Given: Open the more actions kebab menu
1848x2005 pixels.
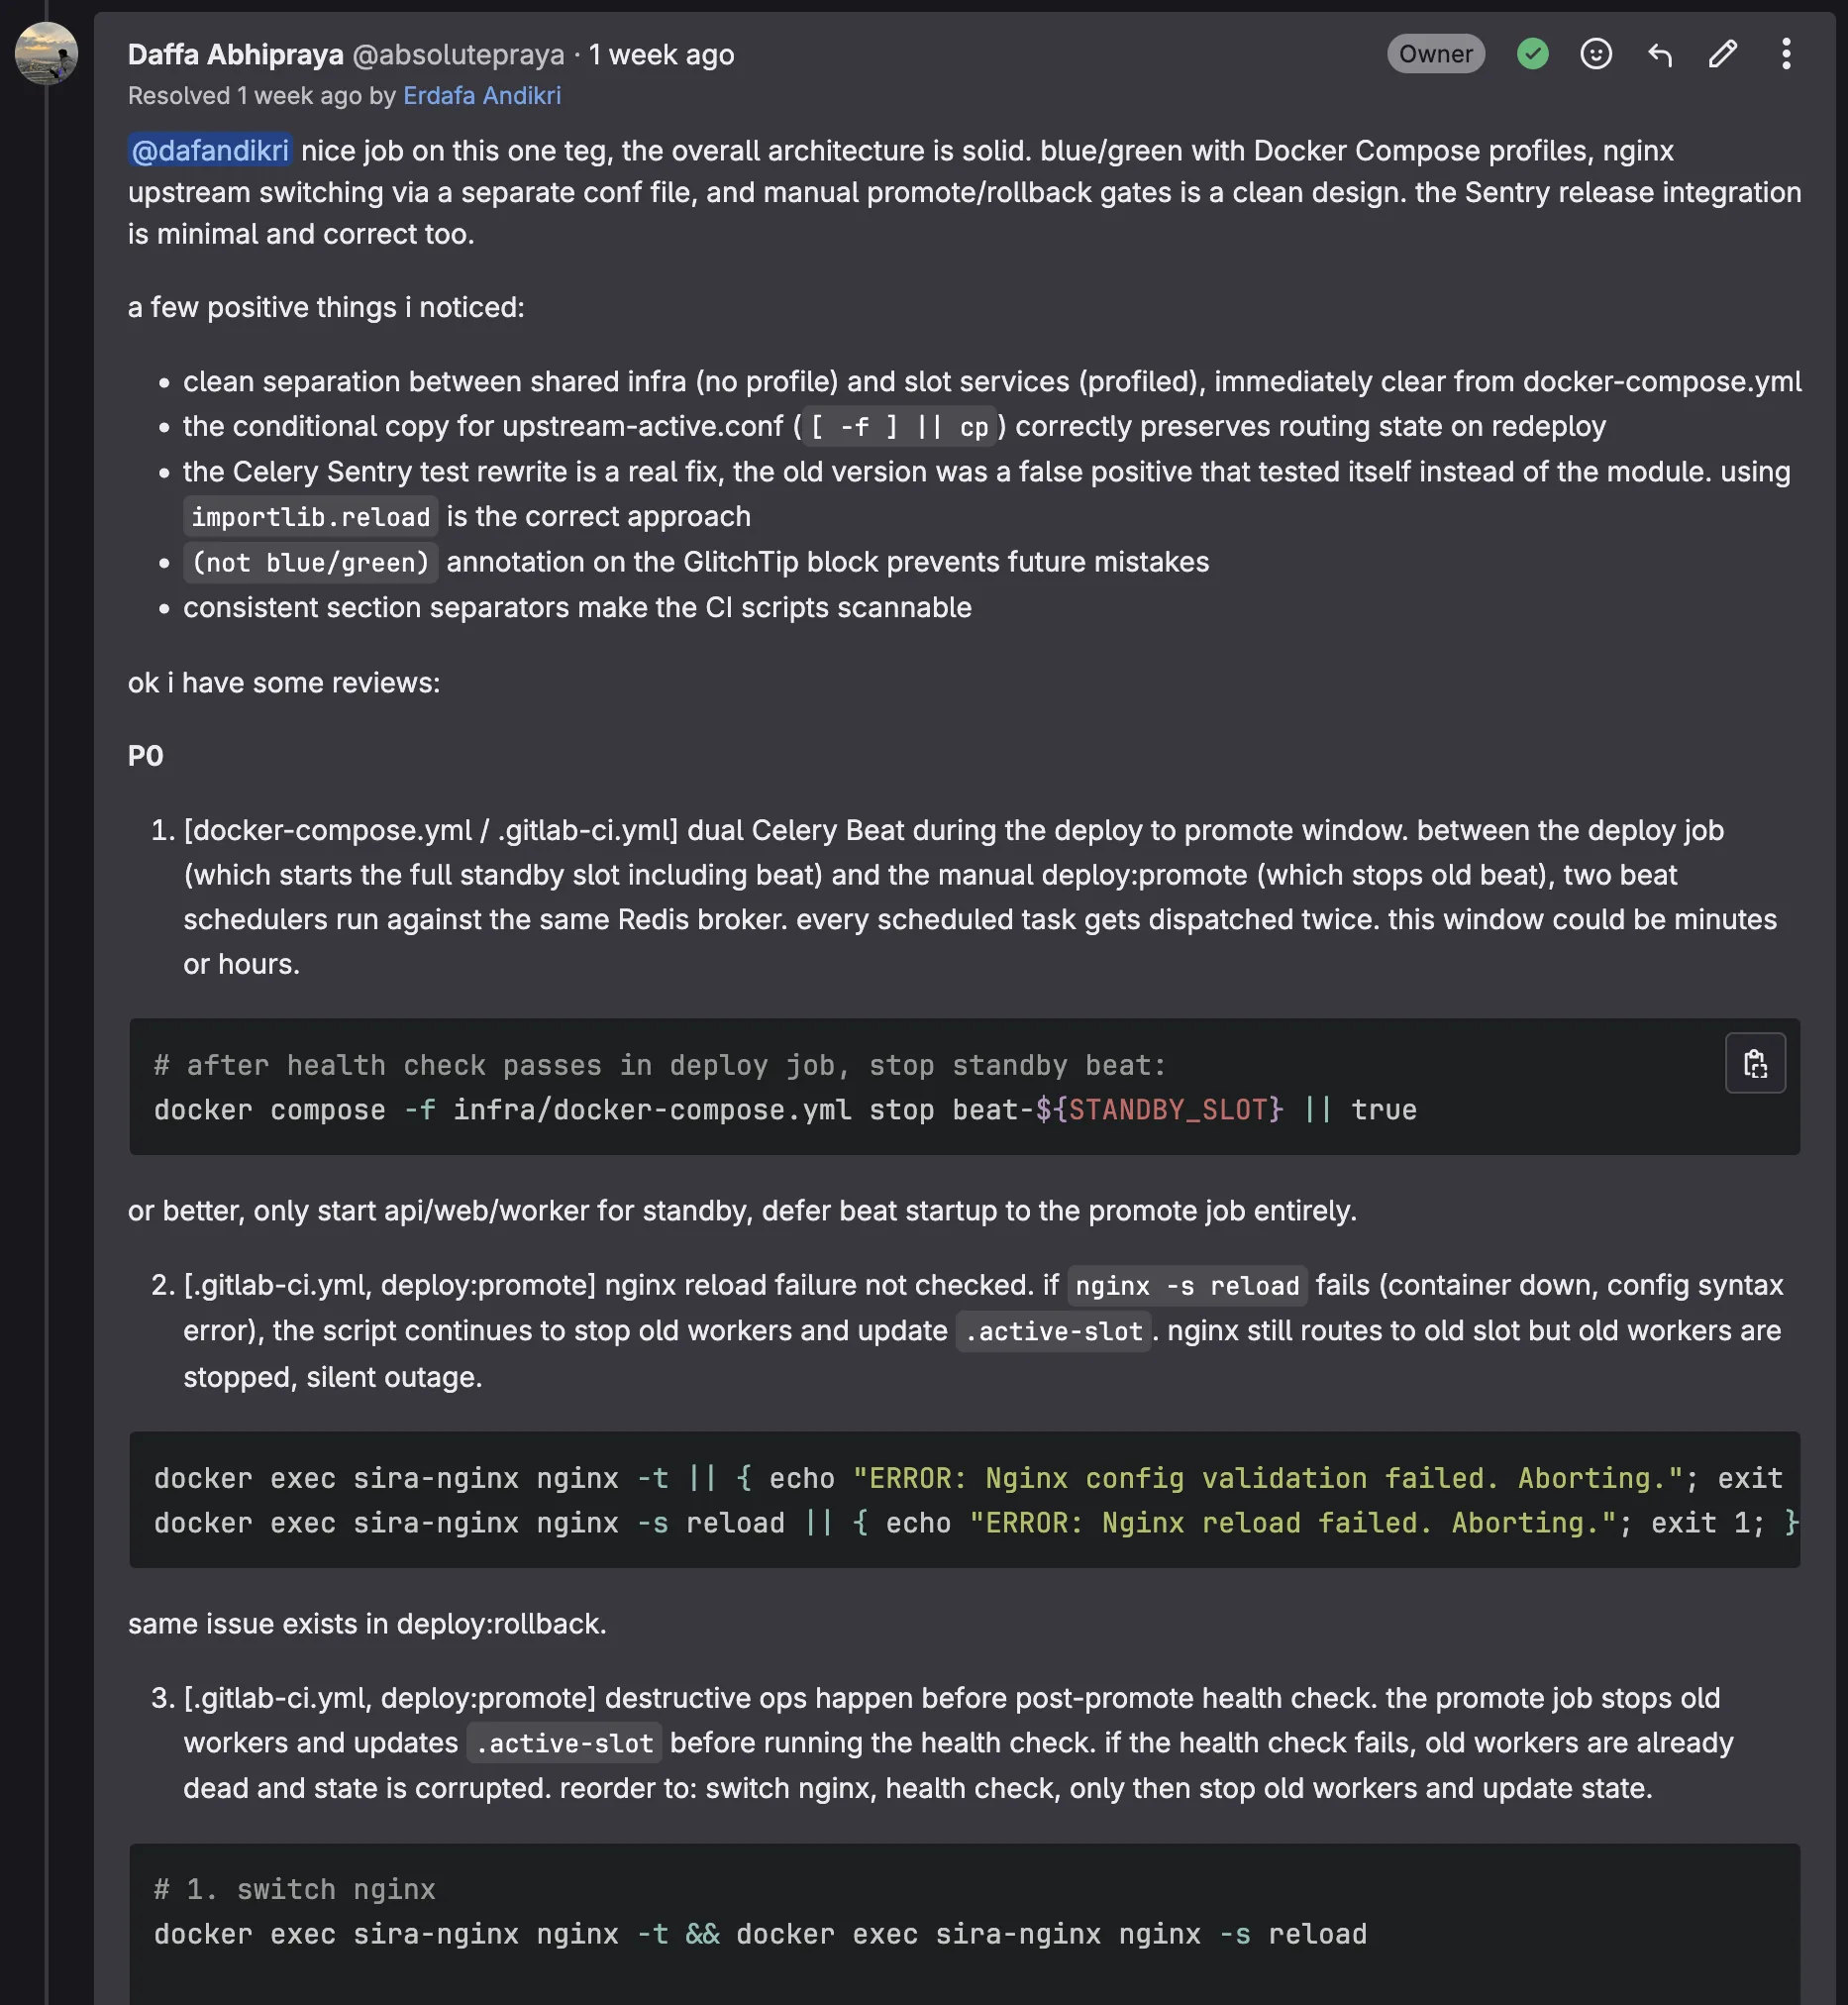Looking at the screenshot, I should coord(1785,54).
